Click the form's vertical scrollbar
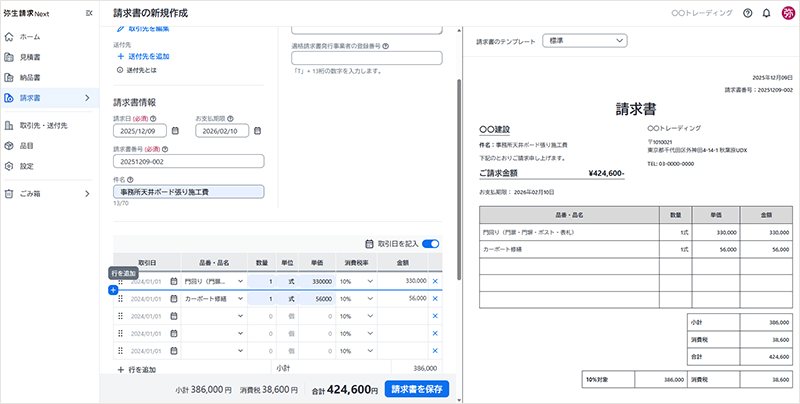The height and width of the screenshot is (404, 800). [459, 179]
